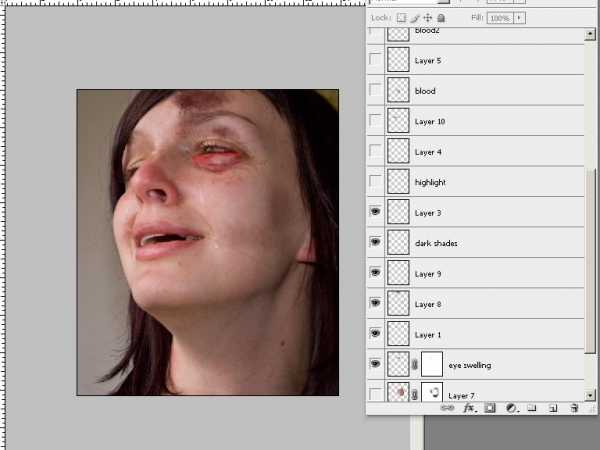The image size is (600, 450).
Task: Select Layer 9 thumbnail
Action: pyautogui.click(x=398, y=272)
